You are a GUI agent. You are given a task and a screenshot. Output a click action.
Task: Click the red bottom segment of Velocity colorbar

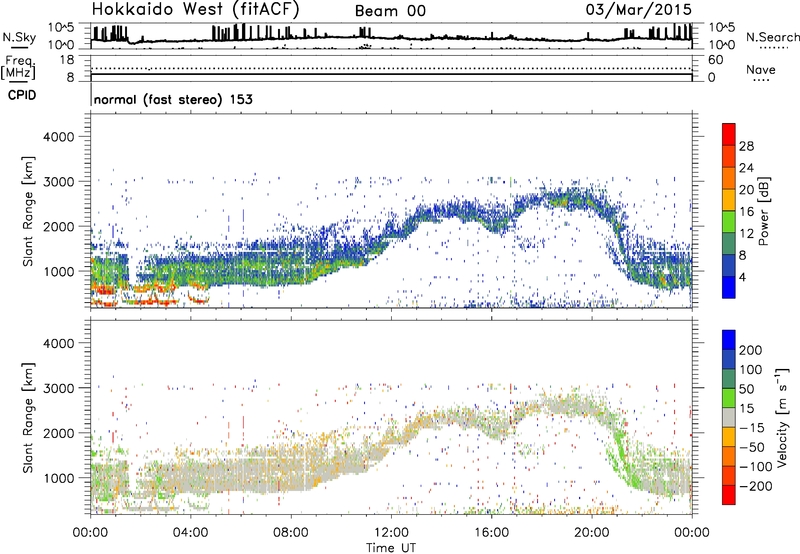(x=729, y=495)
